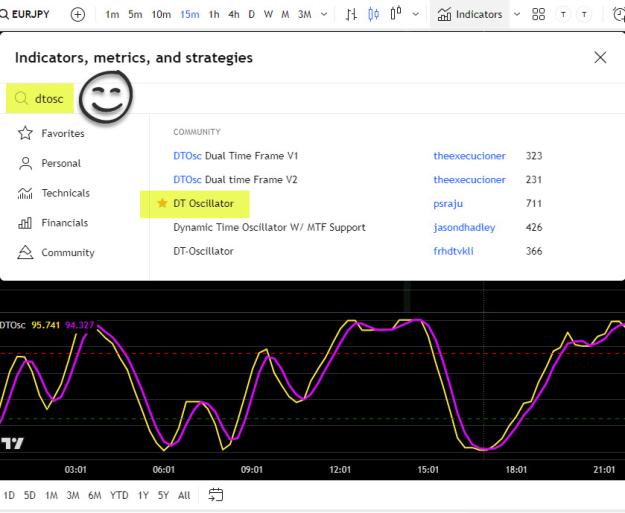The image size is (625, 513).
Task: Expand the indicators favorites dropdown arrow
Action: pyautogui.click(x=517, y=15)
